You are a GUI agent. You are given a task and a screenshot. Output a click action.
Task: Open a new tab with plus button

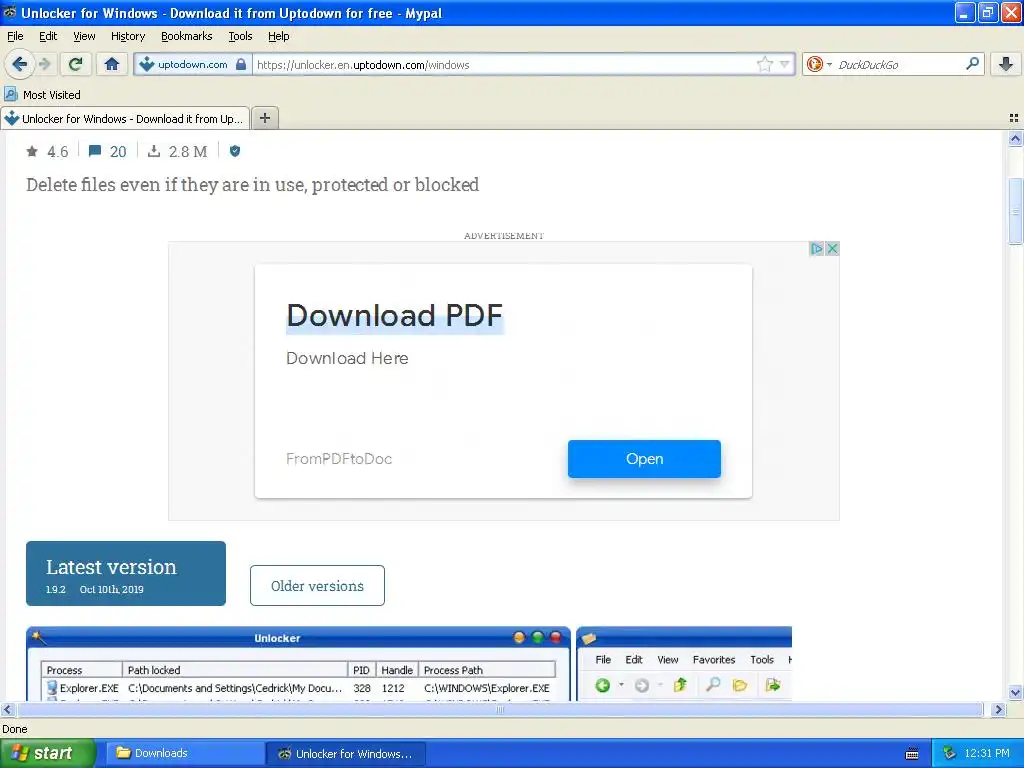click(264, 118)
